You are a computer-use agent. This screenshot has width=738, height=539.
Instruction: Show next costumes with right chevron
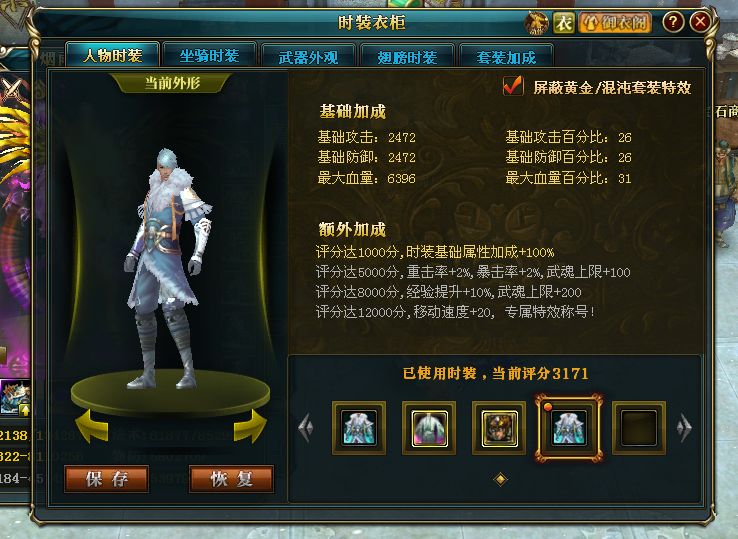(684, 427)
